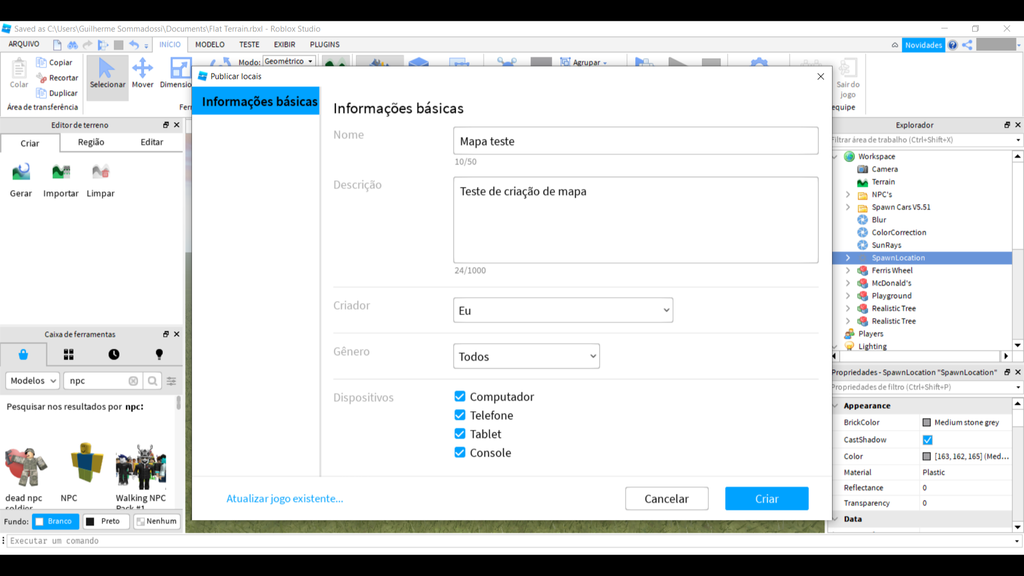Collapse the Appearance properties section

[835, 406]
